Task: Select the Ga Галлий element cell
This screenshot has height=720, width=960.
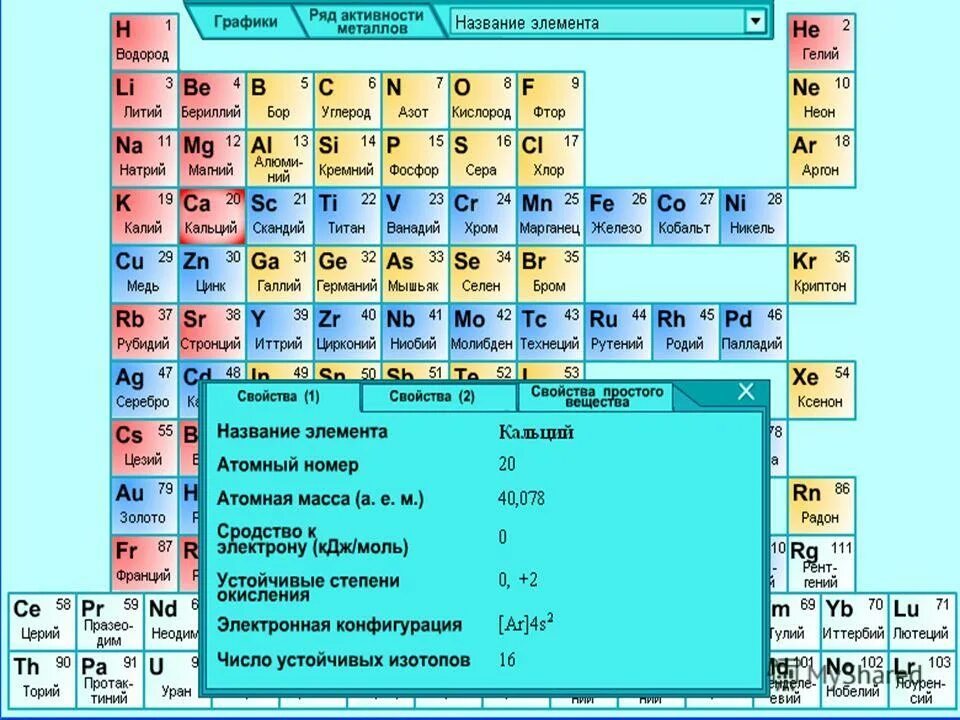Action: (280, 274)
